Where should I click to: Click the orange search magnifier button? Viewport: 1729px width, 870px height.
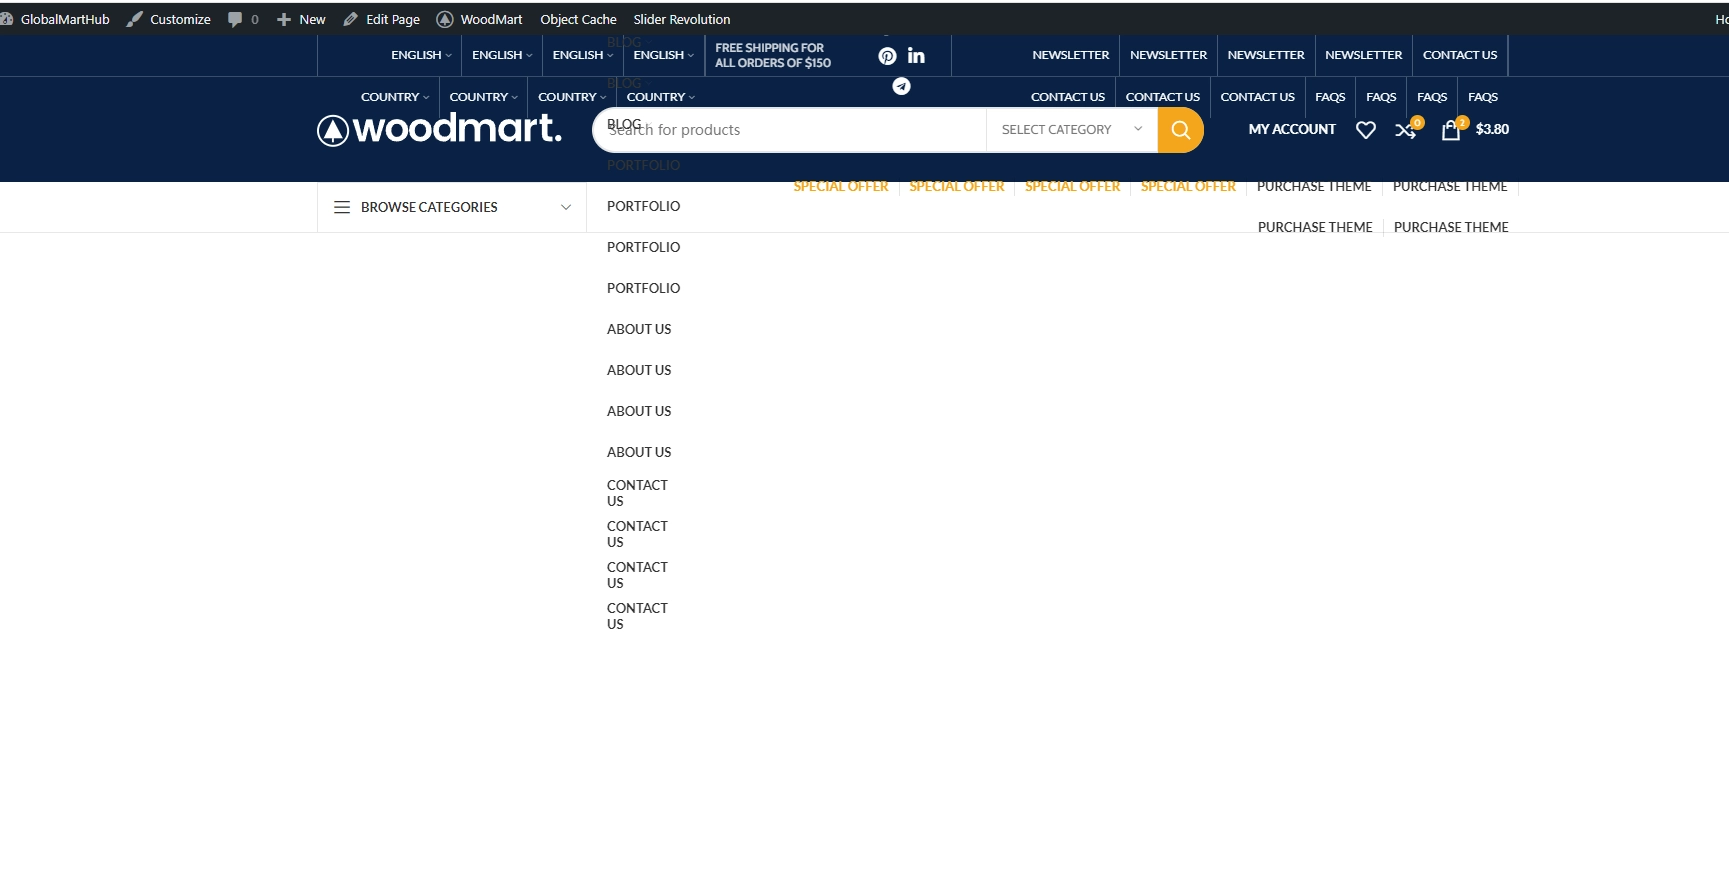[x=1180, y=130]
